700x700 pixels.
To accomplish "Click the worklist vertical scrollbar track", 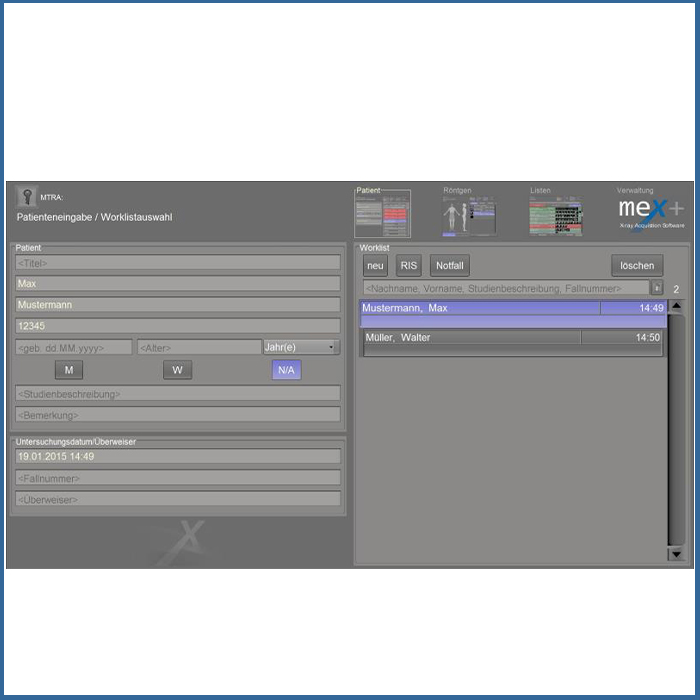I will point(676,430).
